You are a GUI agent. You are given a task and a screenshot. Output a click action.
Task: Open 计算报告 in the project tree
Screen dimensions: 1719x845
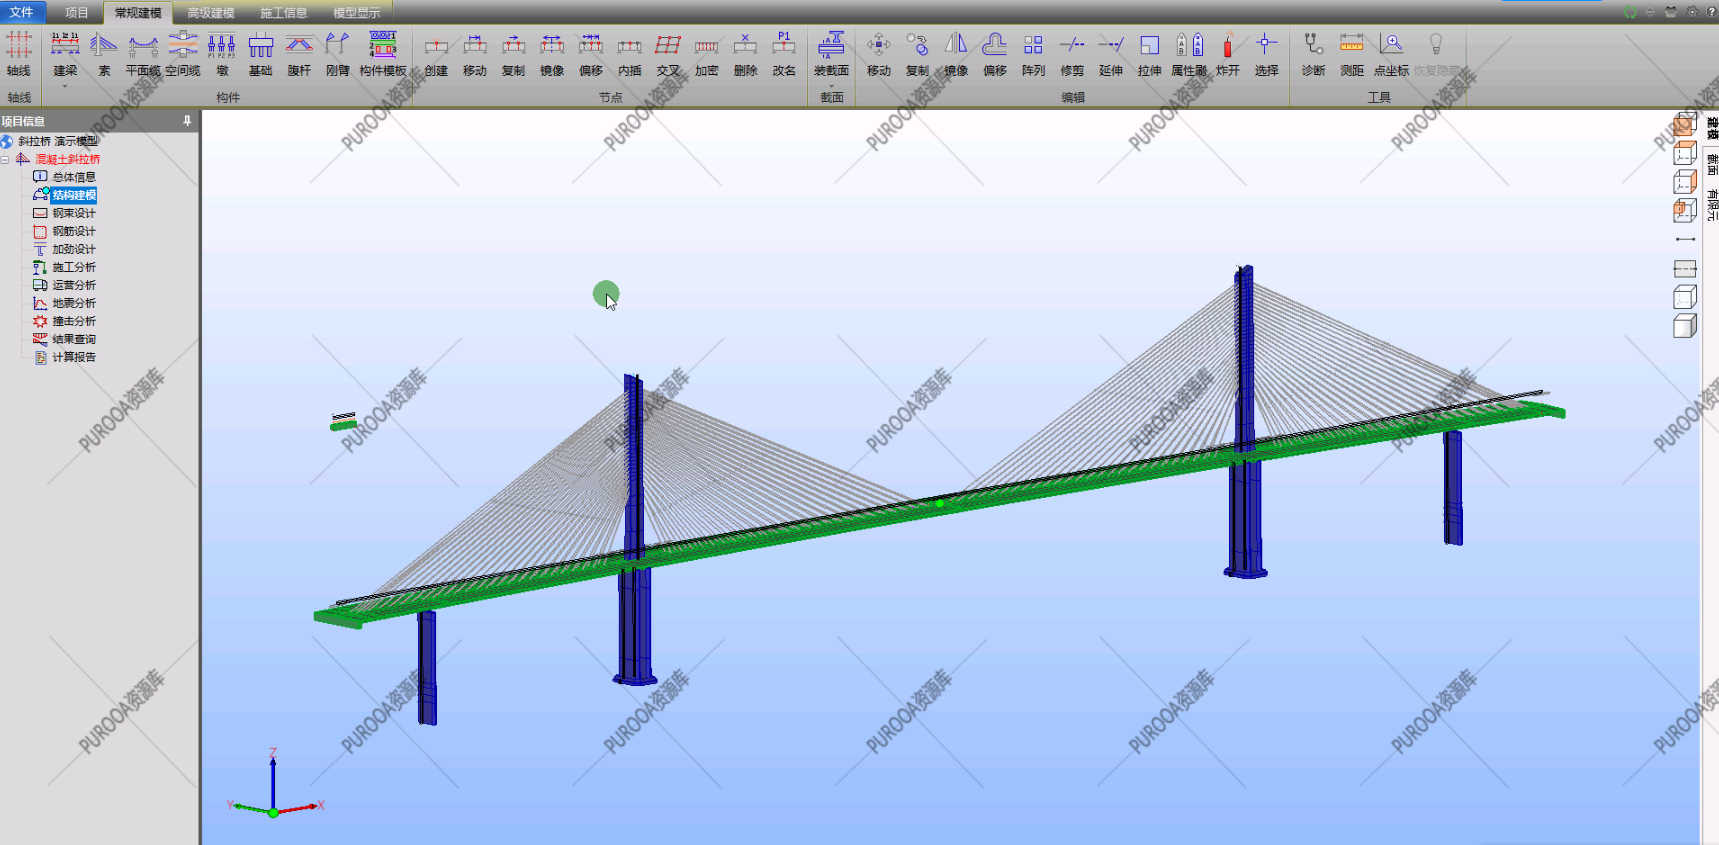74,357
